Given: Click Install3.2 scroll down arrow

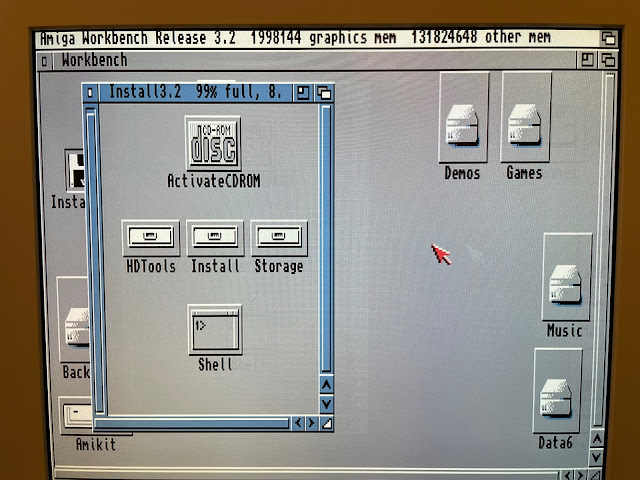Looking at the screenshot, I should pos(326,404).
